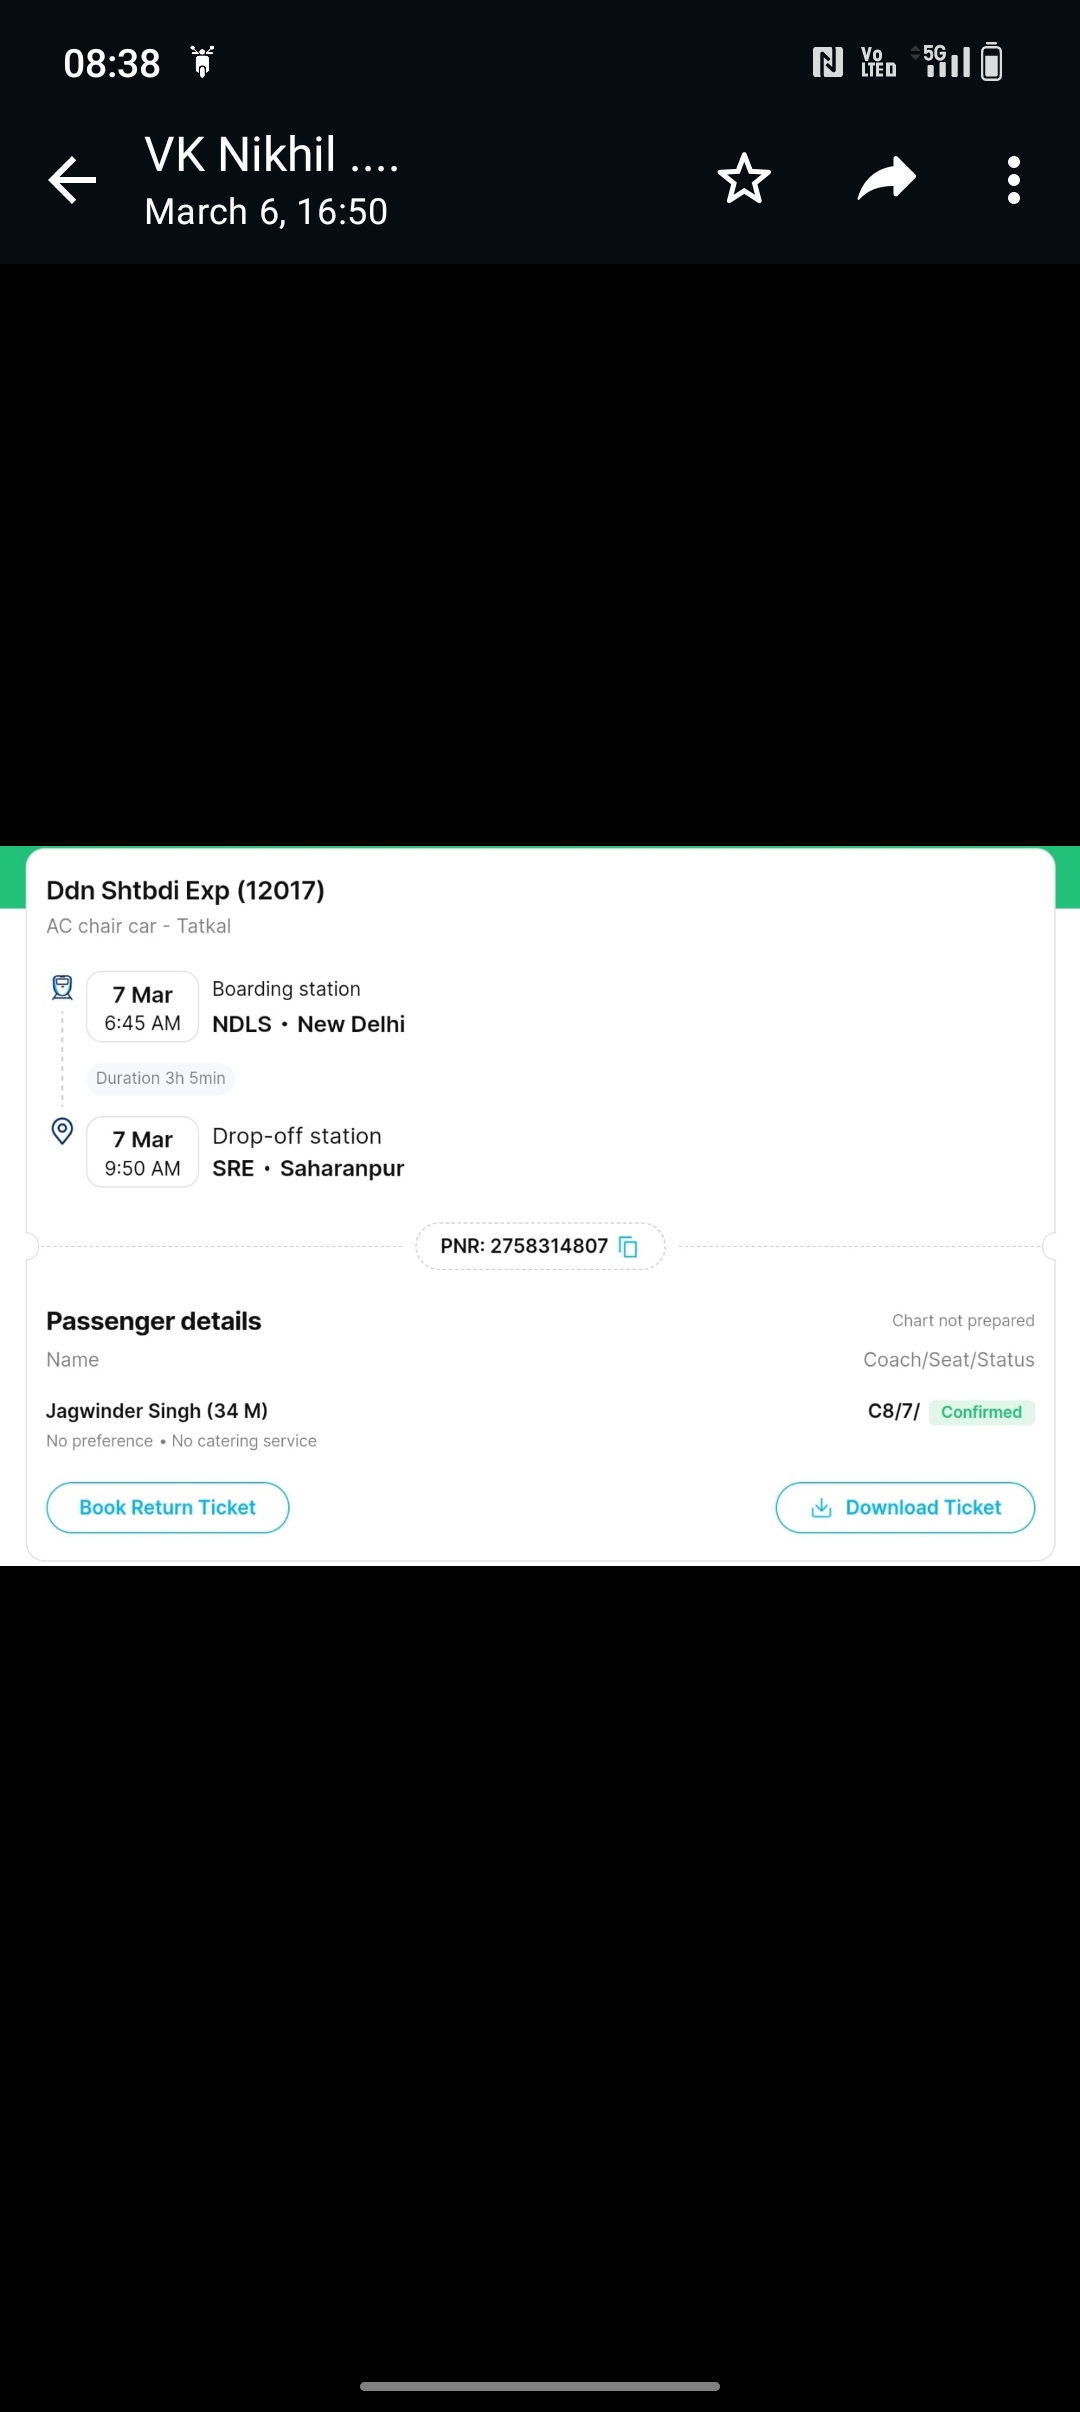Tap the back arrow icon
The image size is (1080, 2412).
point(72,180)
